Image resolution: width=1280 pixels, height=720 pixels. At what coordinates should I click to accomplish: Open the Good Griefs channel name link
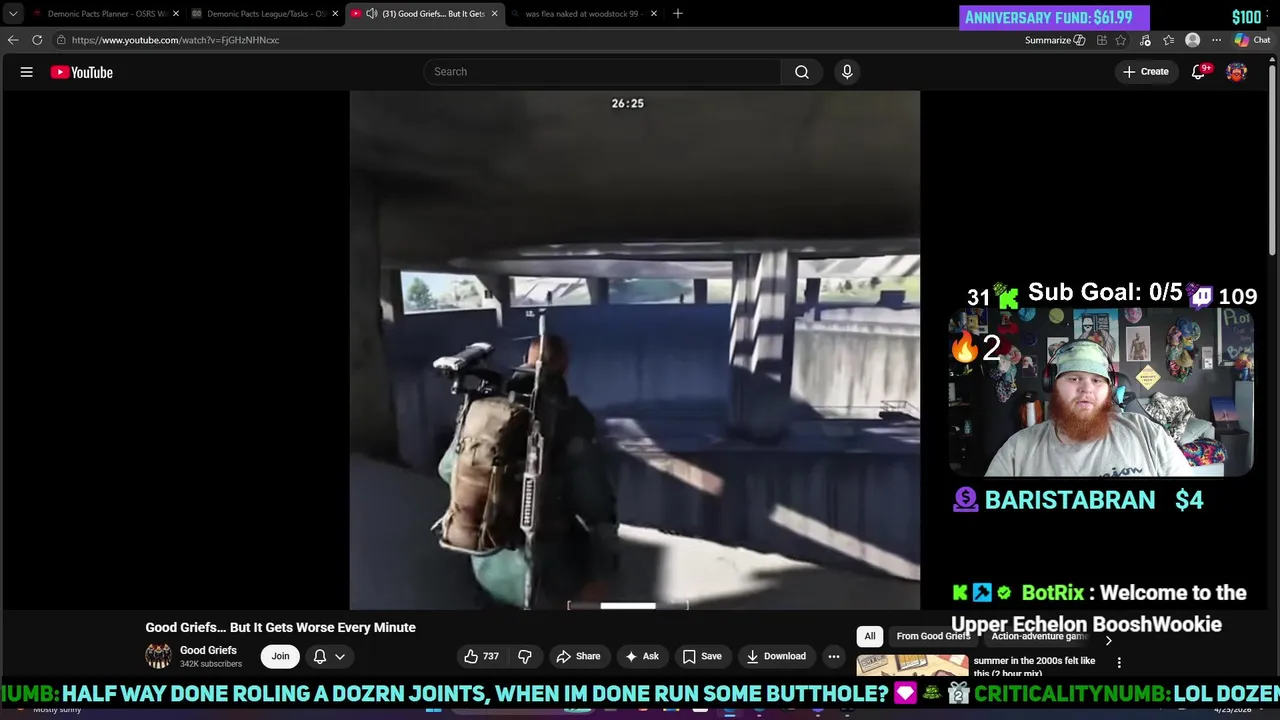tap(208, 650)
